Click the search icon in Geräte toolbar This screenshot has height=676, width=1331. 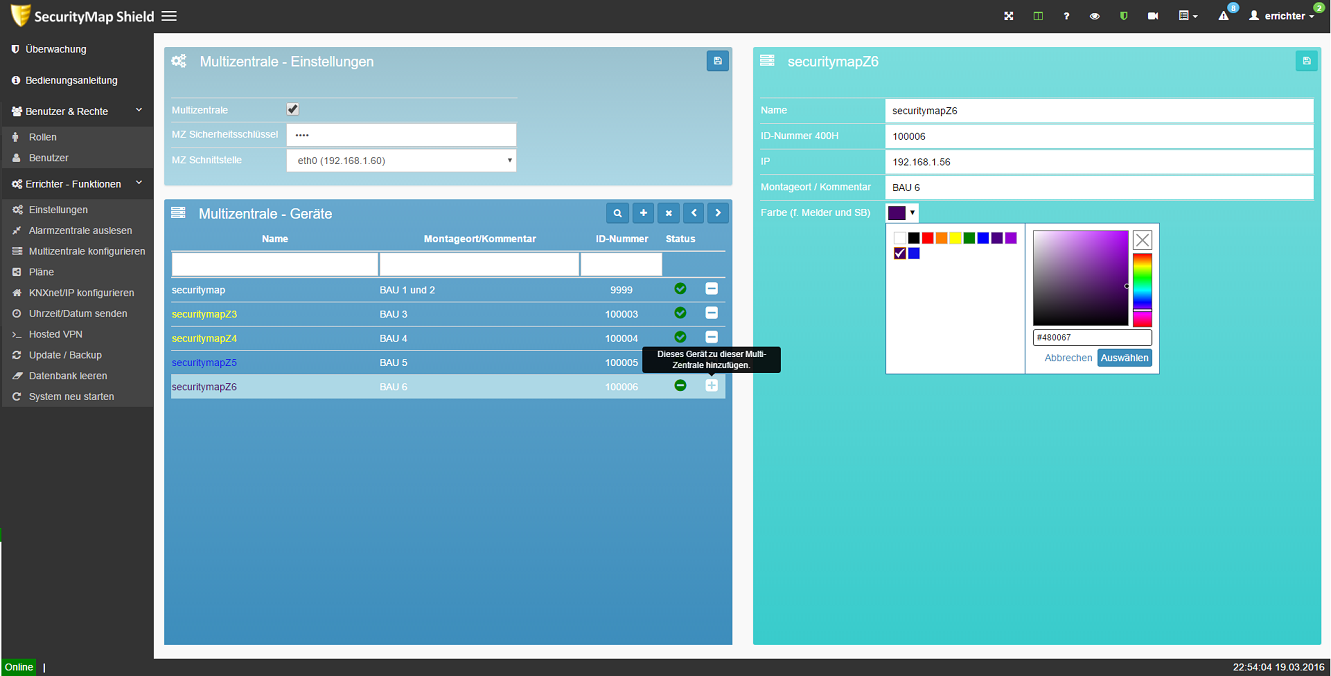pyautogui.click(x=618, y=213)
